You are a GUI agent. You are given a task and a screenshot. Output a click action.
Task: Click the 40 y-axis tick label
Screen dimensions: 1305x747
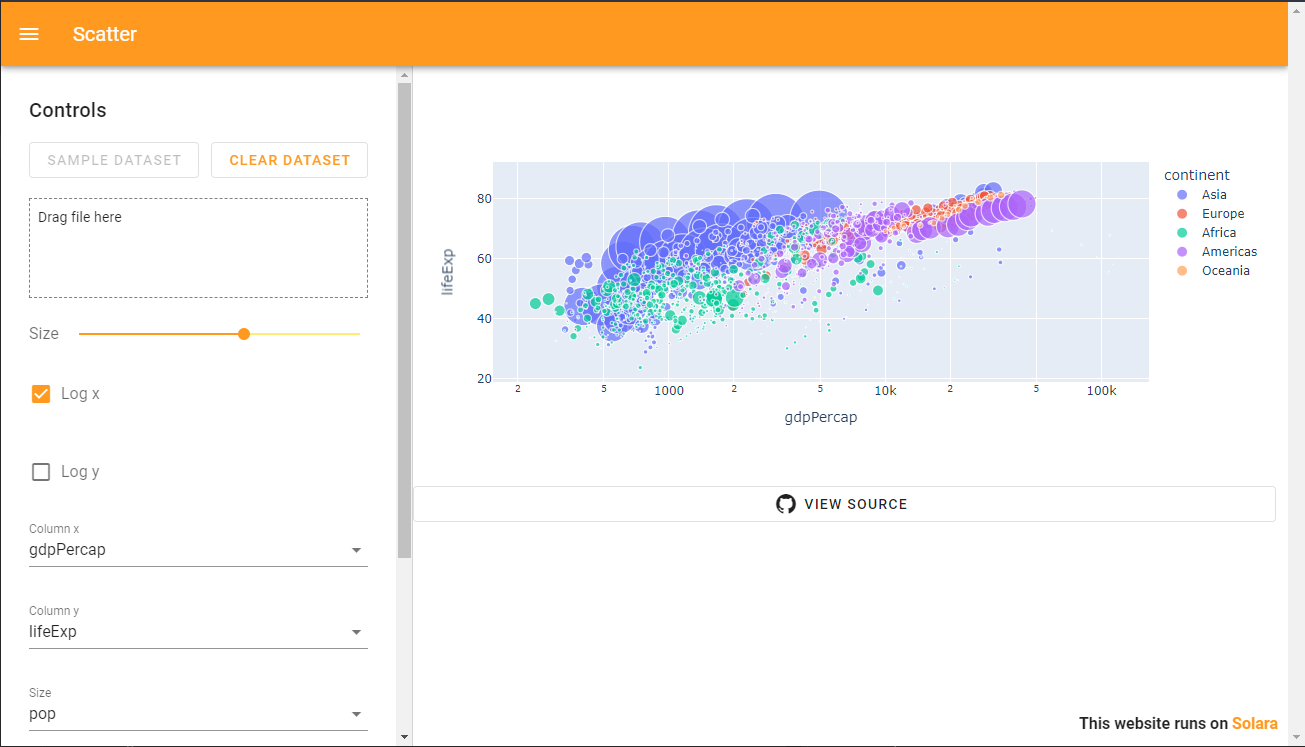[483, 319]
